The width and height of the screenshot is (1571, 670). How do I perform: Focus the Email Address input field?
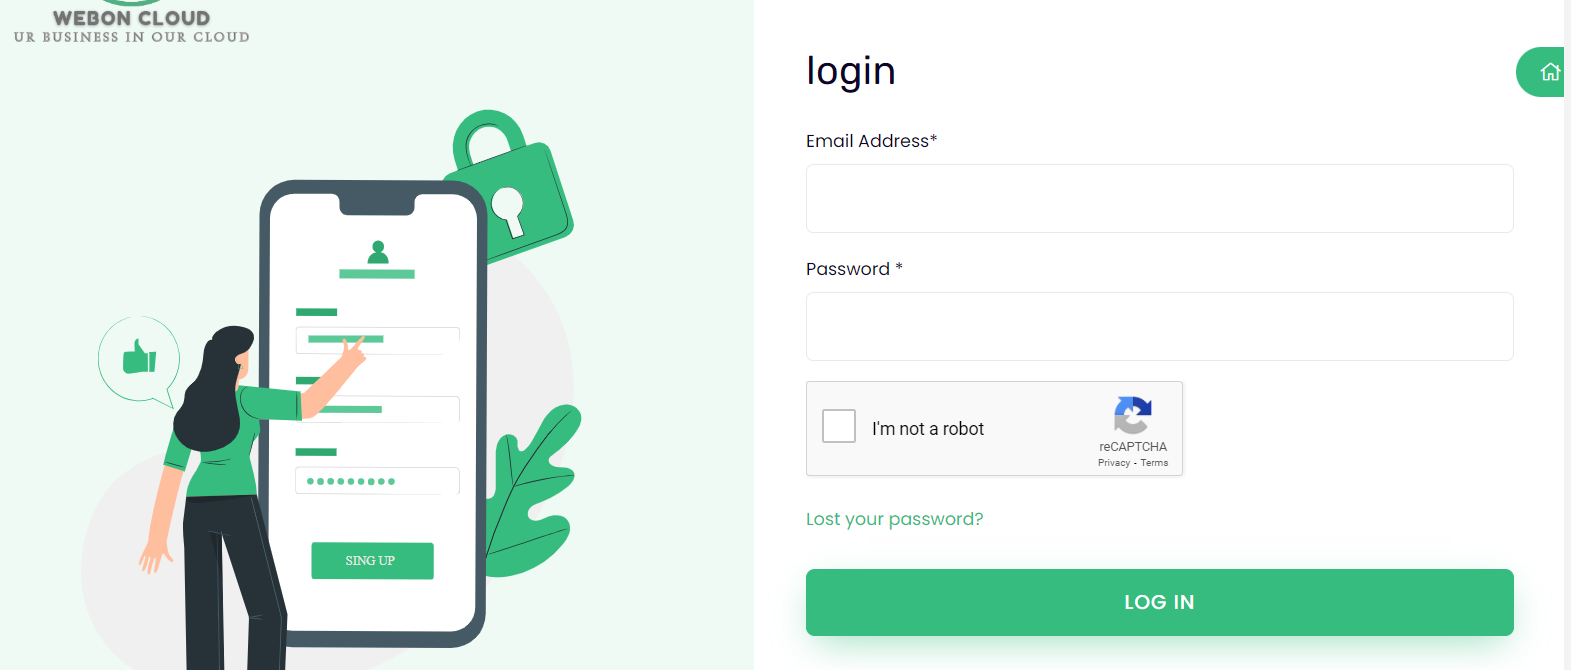coord(1159,199)
